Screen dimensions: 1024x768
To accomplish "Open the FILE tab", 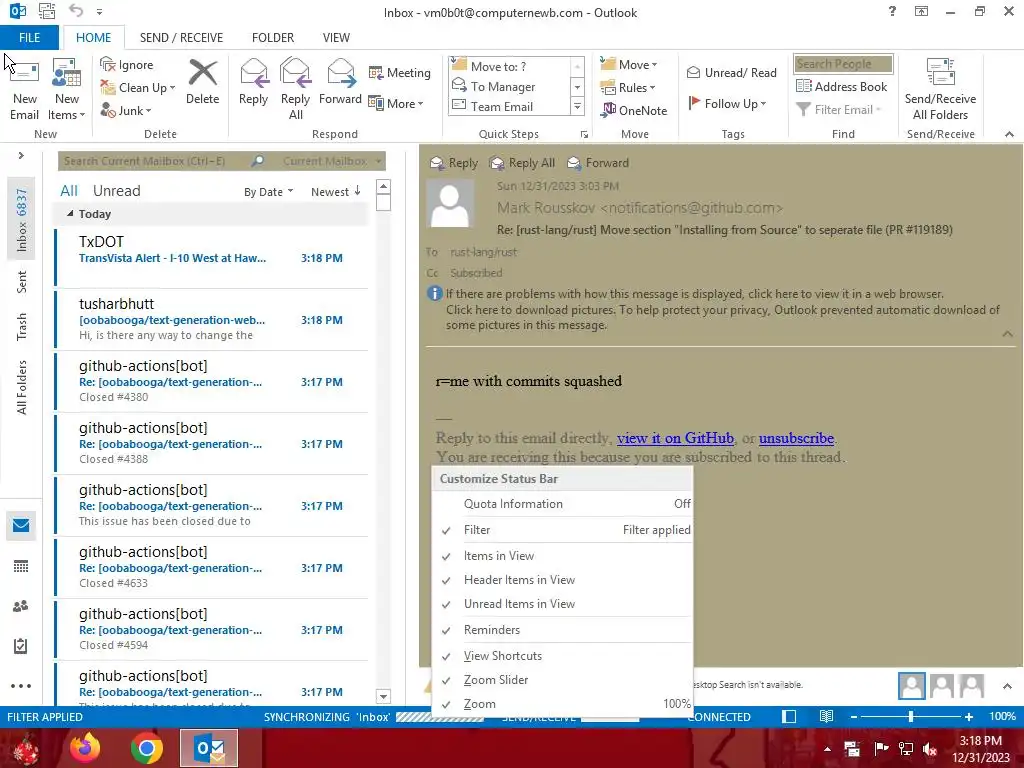I will 29,37.
